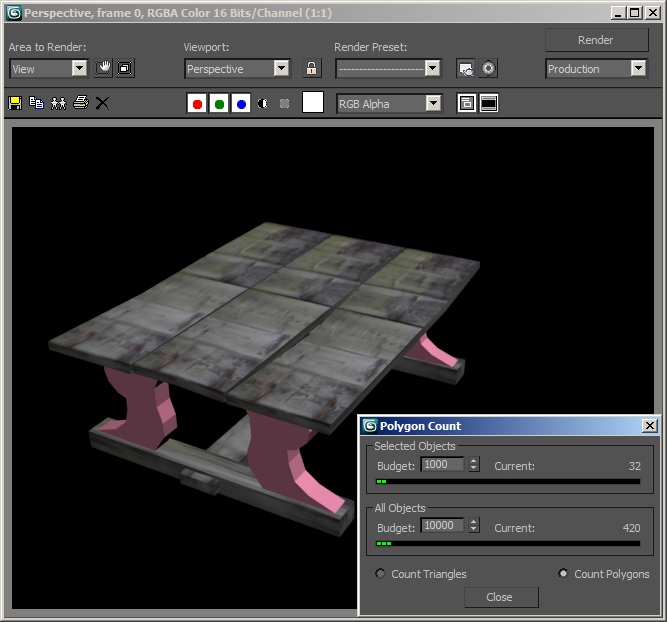The width and height of the screenshot is (667, 622).
Task: Click the All Objects Budget field
Action: tap(442, 525)
